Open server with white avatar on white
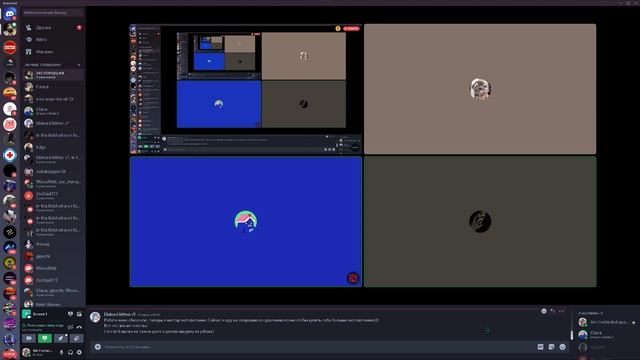Image resolution: width=640 pixels, height=360 pixels. (10, 109)
